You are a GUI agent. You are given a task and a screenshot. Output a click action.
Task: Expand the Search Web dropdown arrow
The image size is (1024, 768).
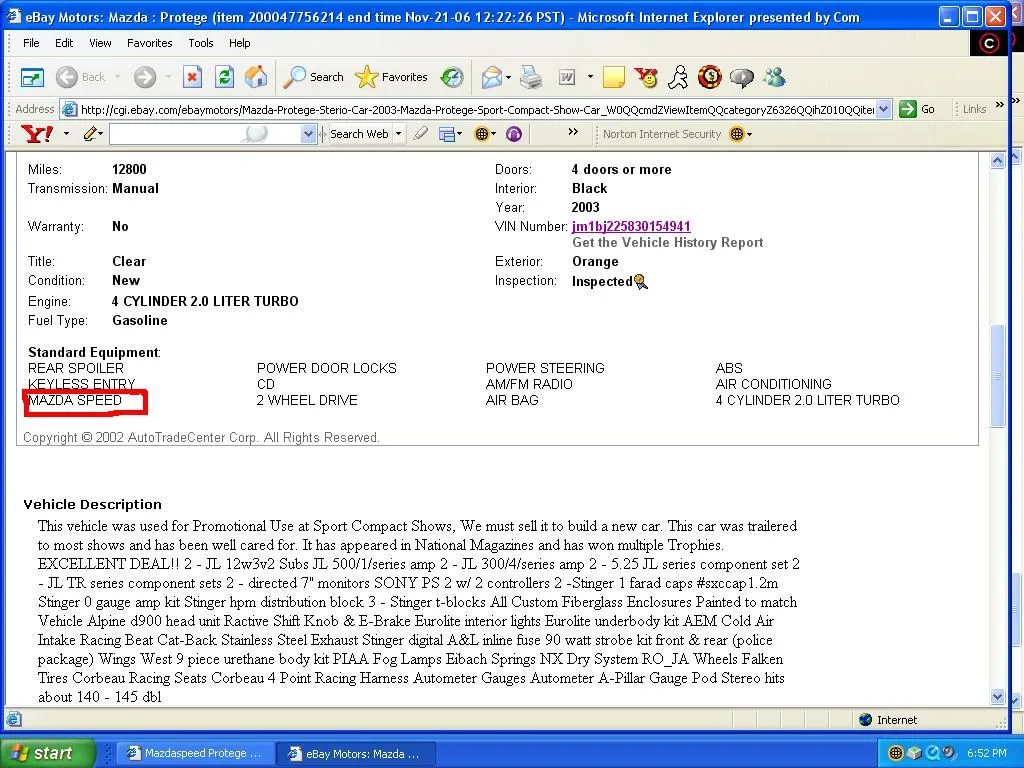click(398, 134)
